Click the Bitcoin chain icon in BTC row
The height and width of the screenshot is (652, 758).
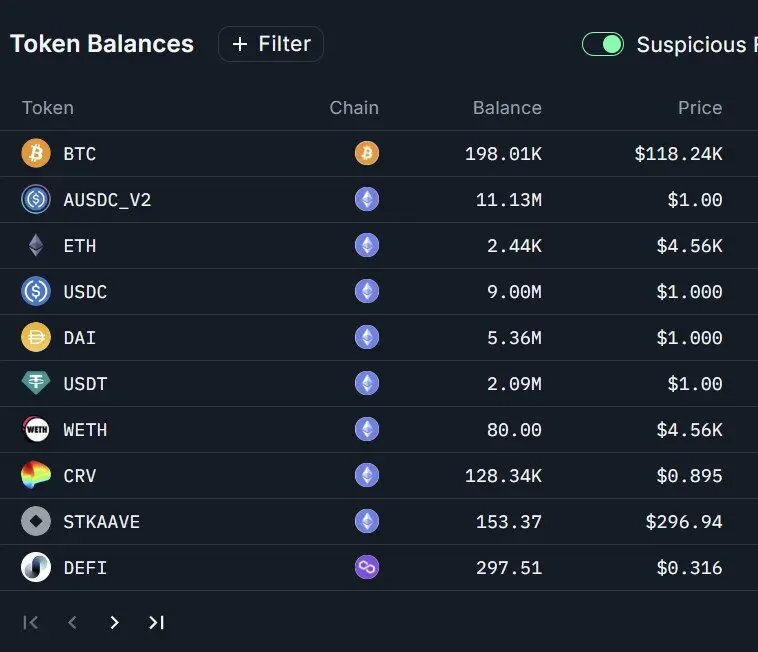coord(367,153)
